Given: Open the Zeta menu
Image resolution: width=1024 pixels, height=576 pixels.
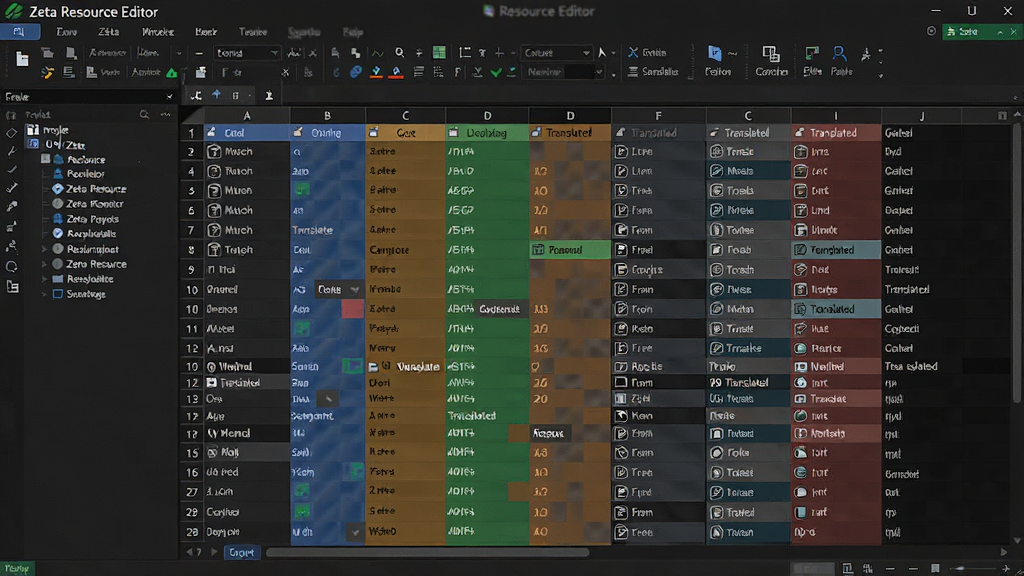Looking at the screenshot, I should point(108,31).
